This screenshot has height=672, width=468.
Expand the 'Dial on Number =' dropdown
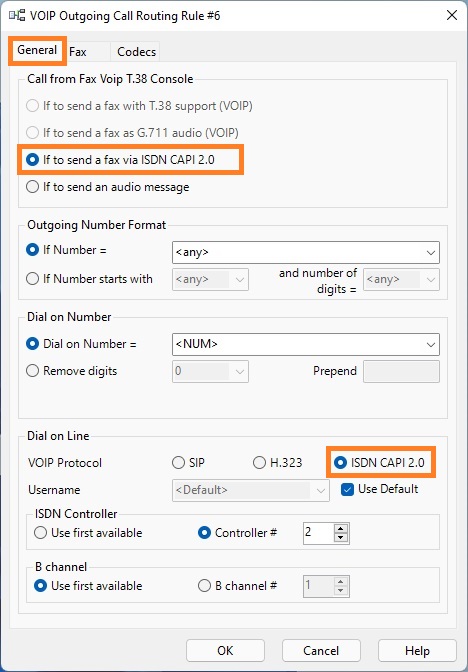click(431, 345)
